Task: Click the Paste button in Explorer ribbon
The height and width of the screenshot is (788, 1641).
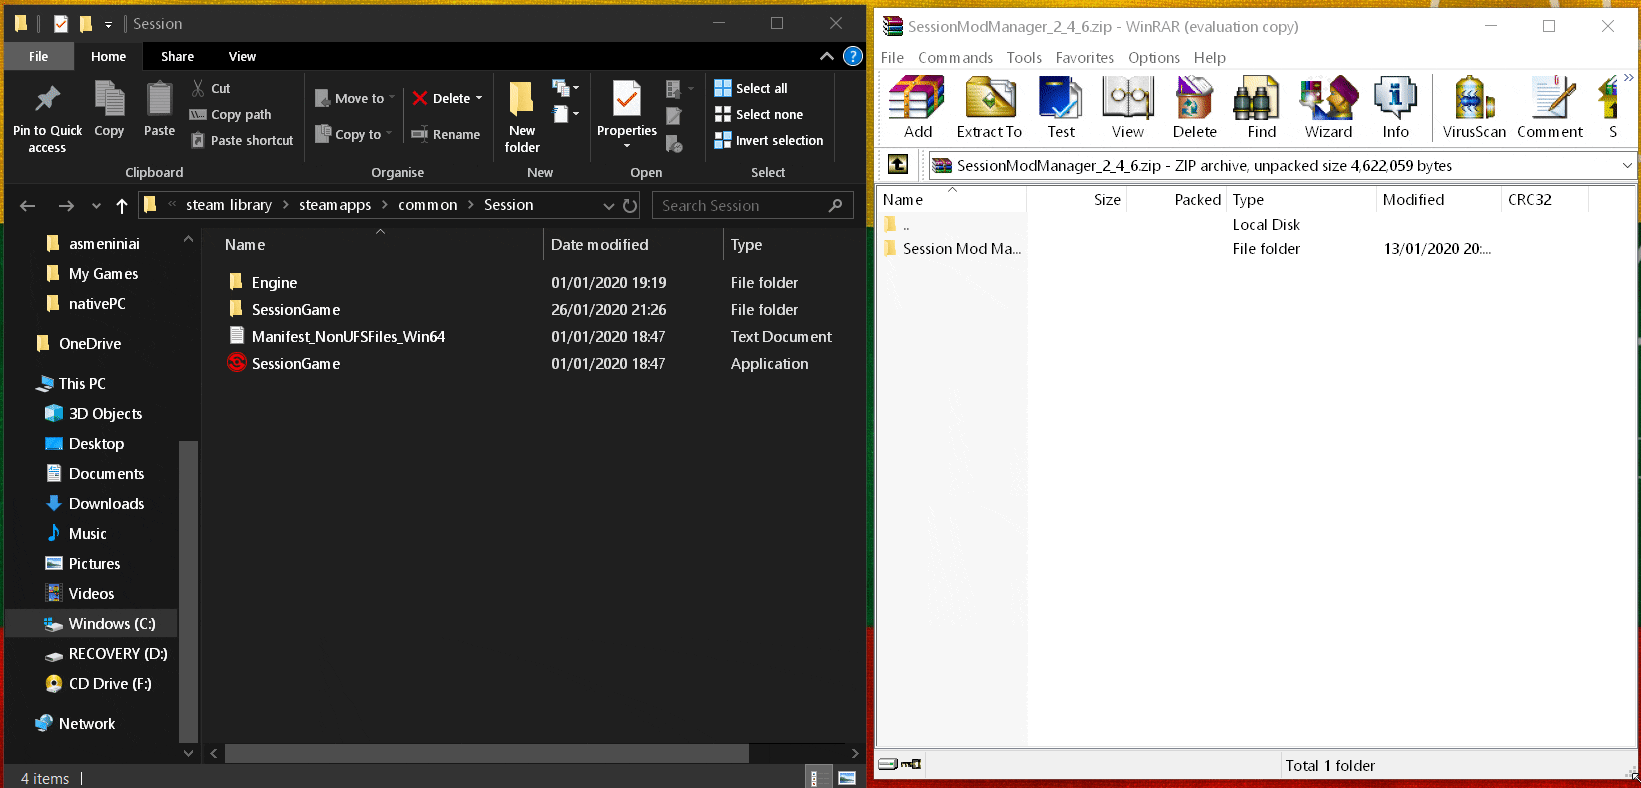Action: (159, 110)
